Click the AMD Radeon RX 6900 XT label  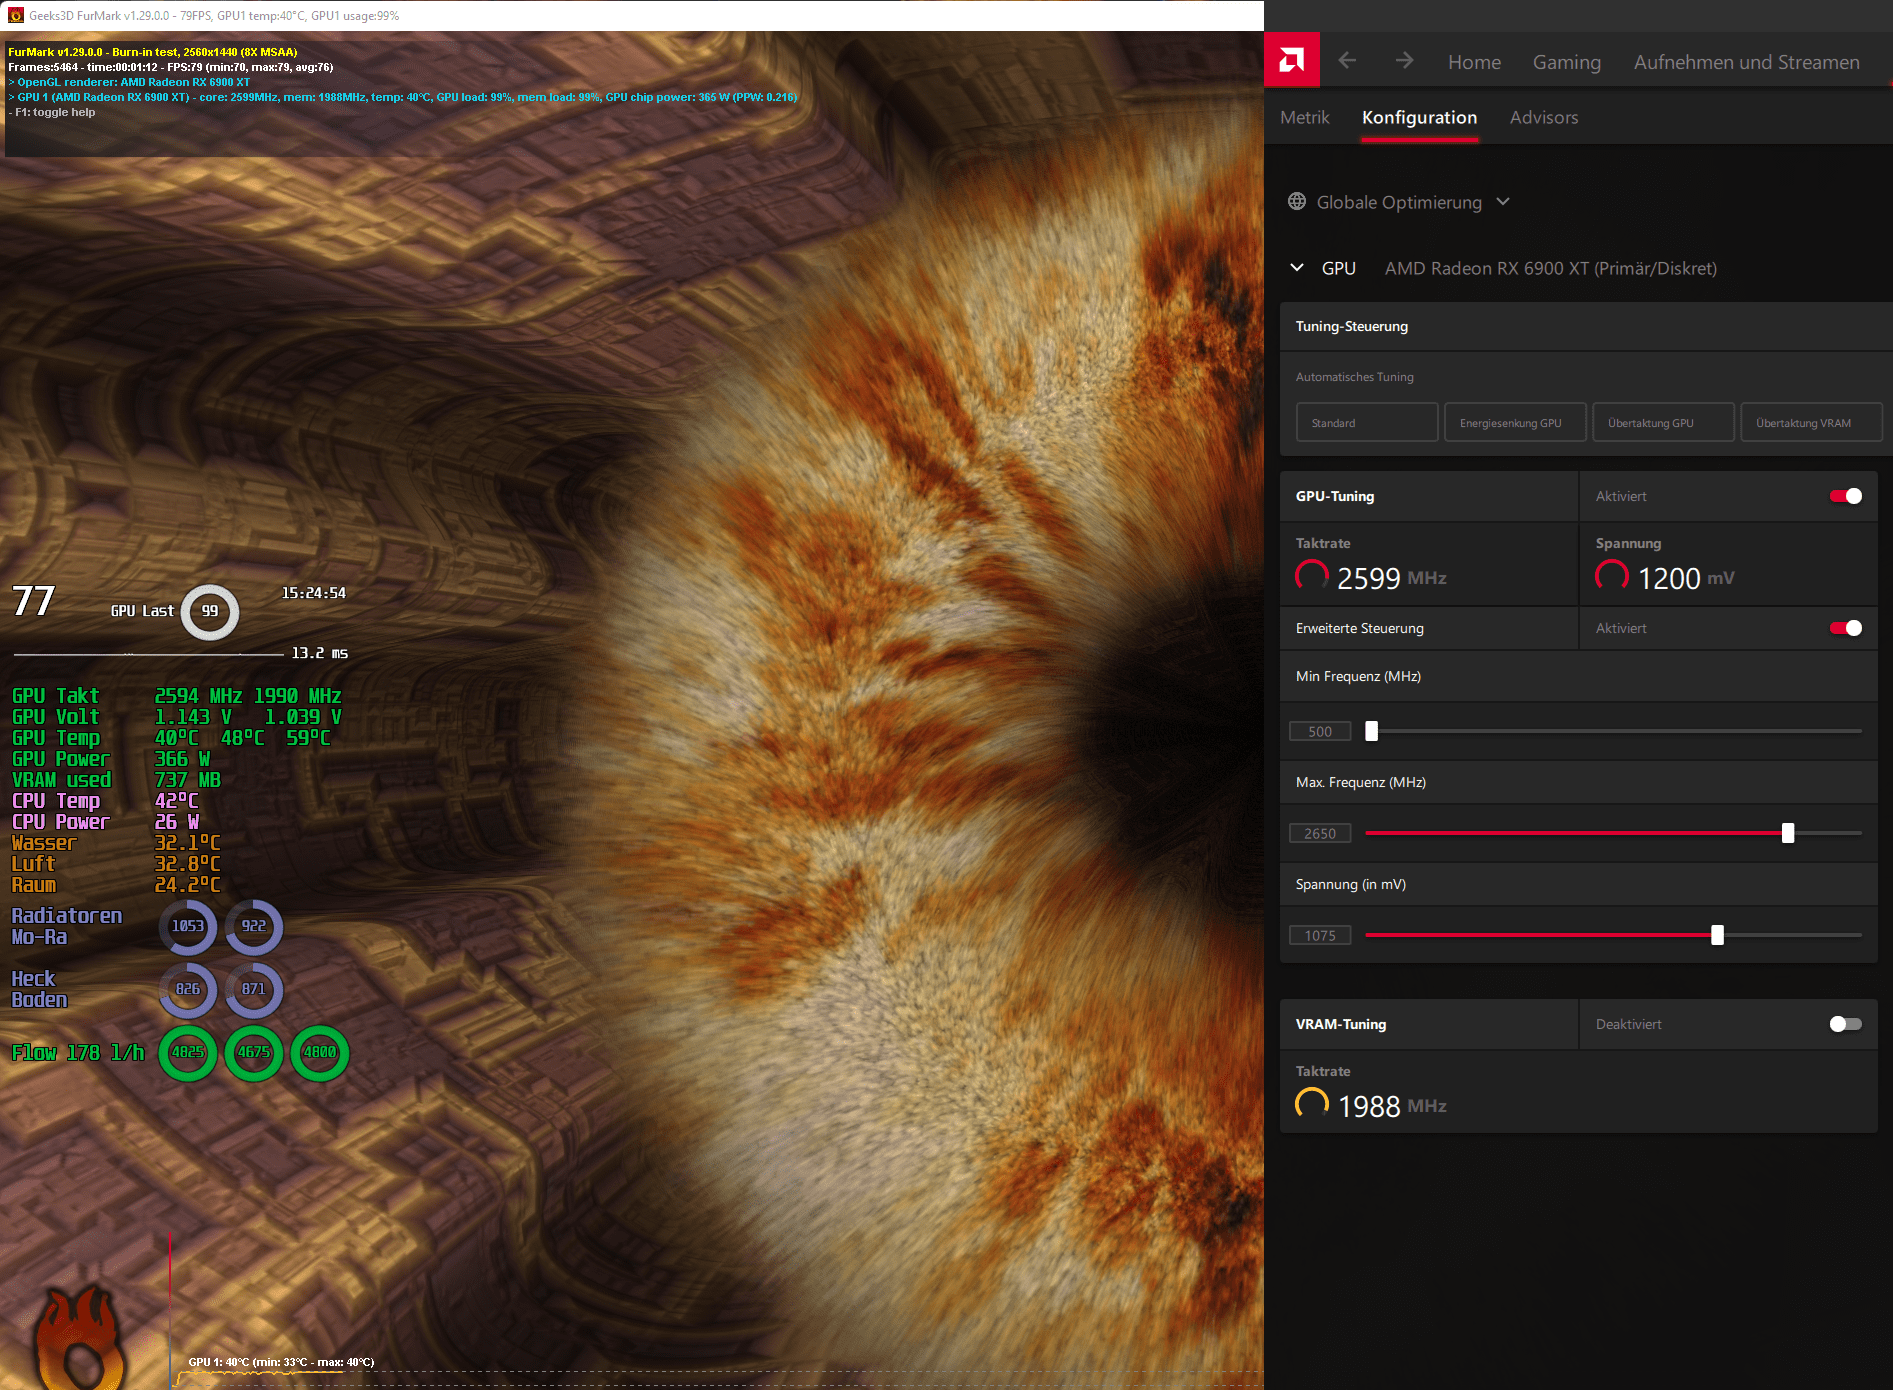1551,268
